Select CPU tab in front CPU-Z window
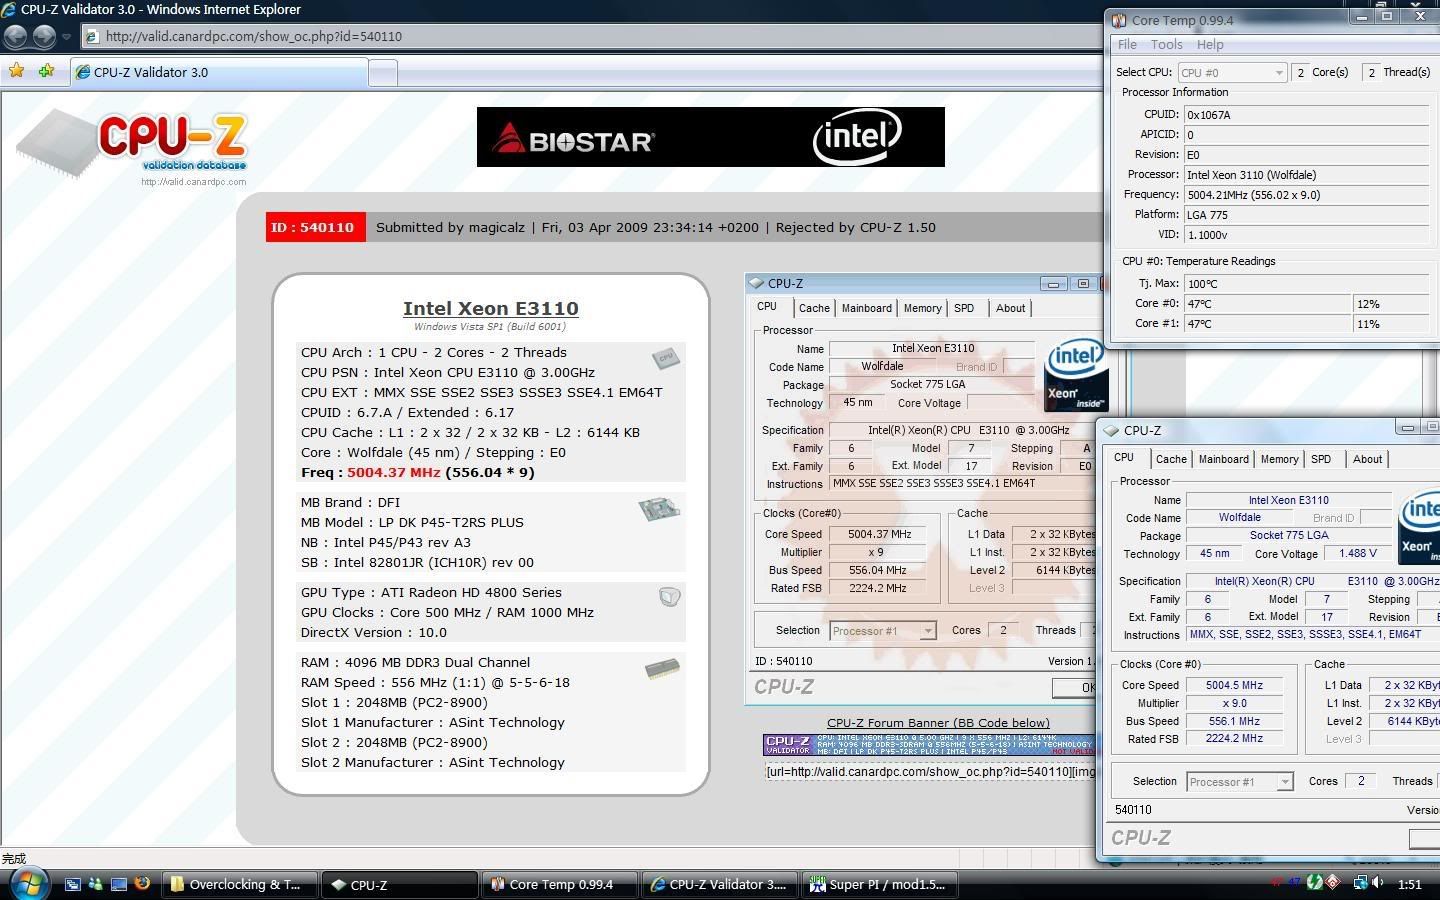The width and height of the screenshot is (1440, 900). coord(1124,458)
